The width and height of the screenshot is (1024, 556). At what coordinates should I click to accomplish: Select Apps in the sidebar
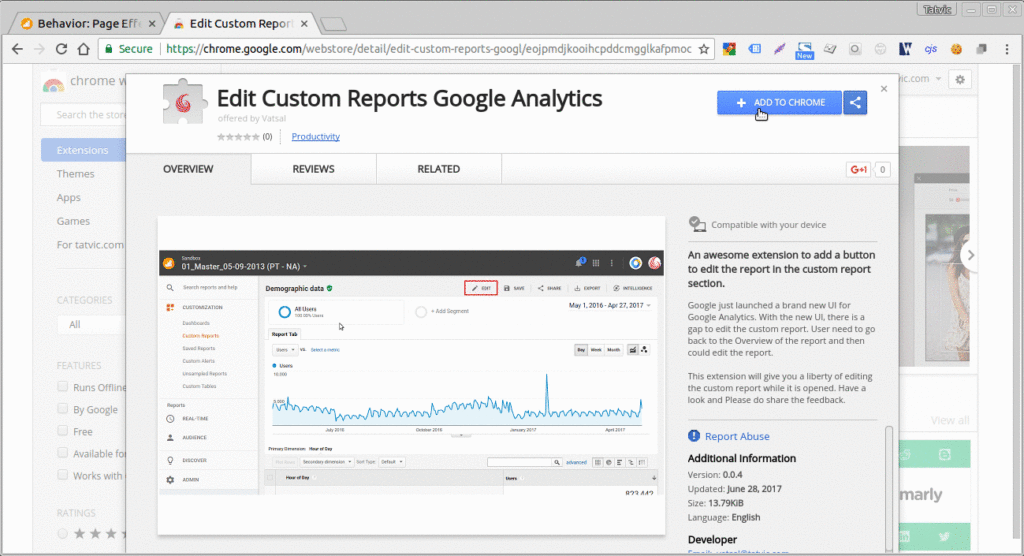(69, 197)
